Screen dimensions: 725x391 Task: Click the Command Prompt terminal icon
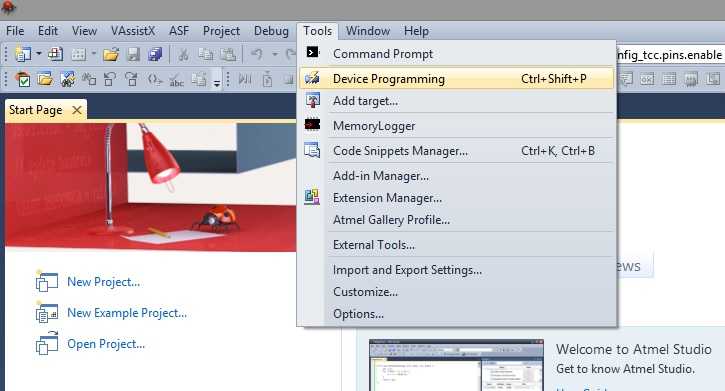[x=313, y=52]
